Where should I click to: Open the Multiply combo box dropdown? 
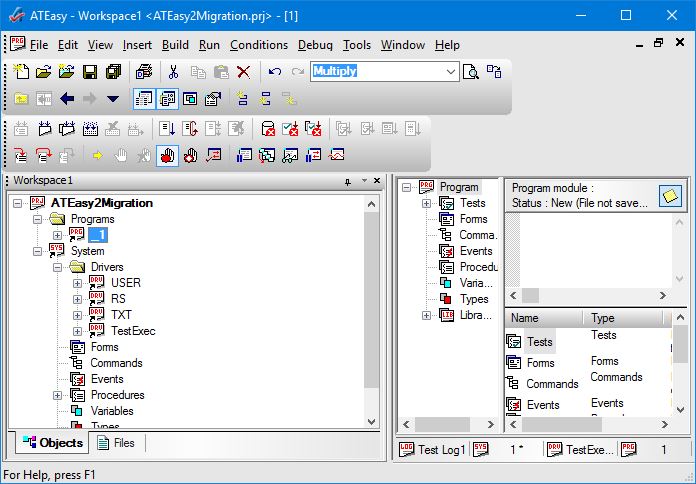click(451, 71)
